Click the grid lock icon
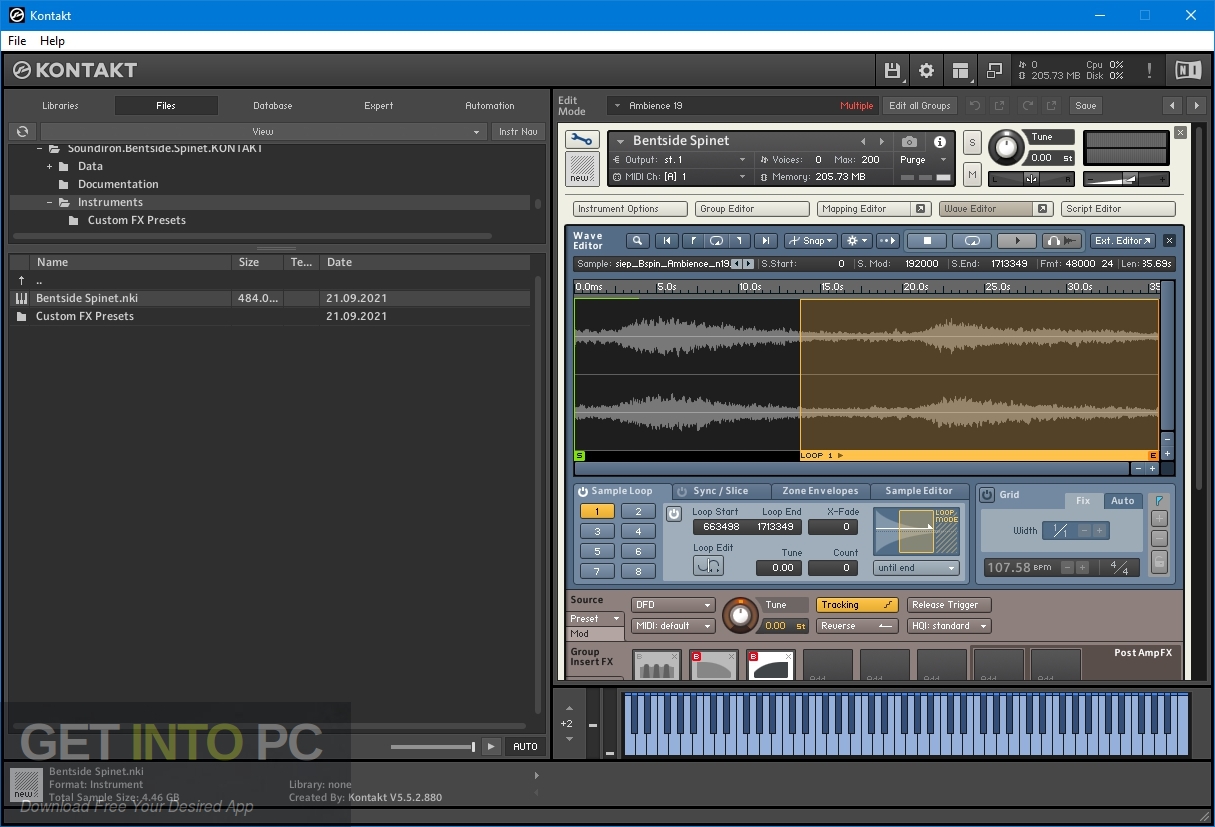This screenshot has height=827, width=1215. [1160, 561]
